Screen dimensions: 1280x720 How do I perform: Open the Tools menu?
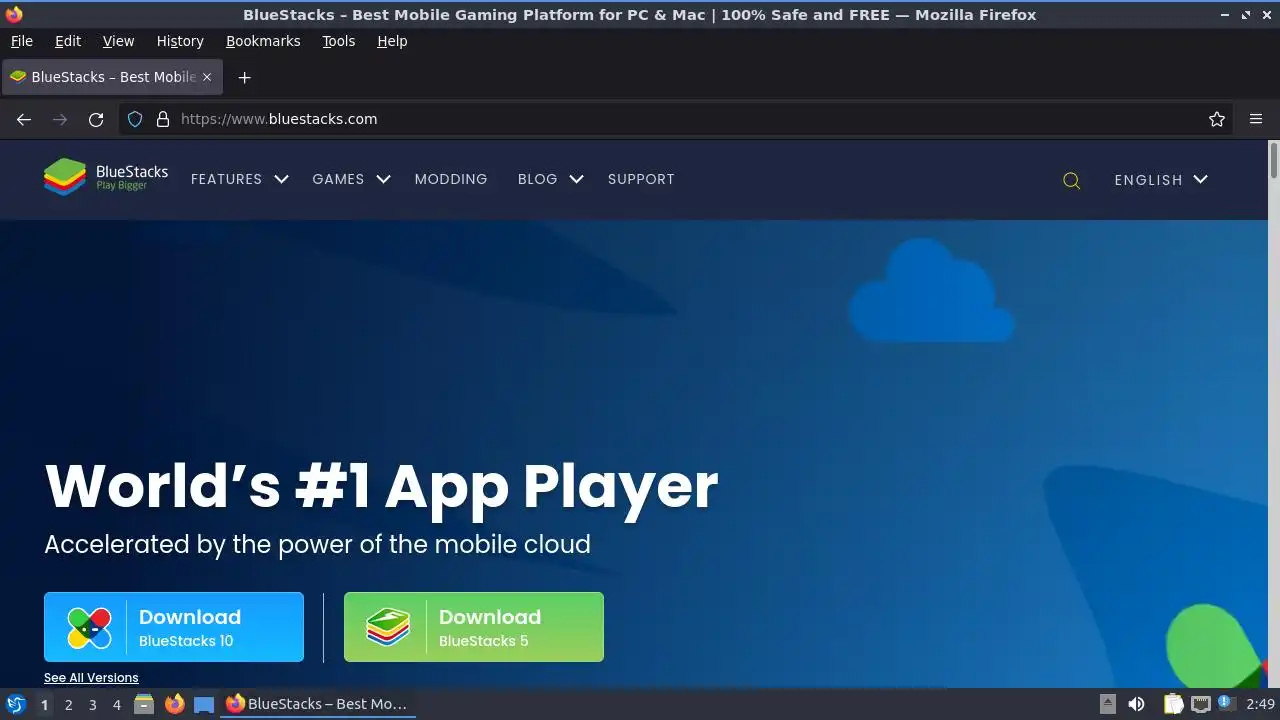[x=338, y=41]
